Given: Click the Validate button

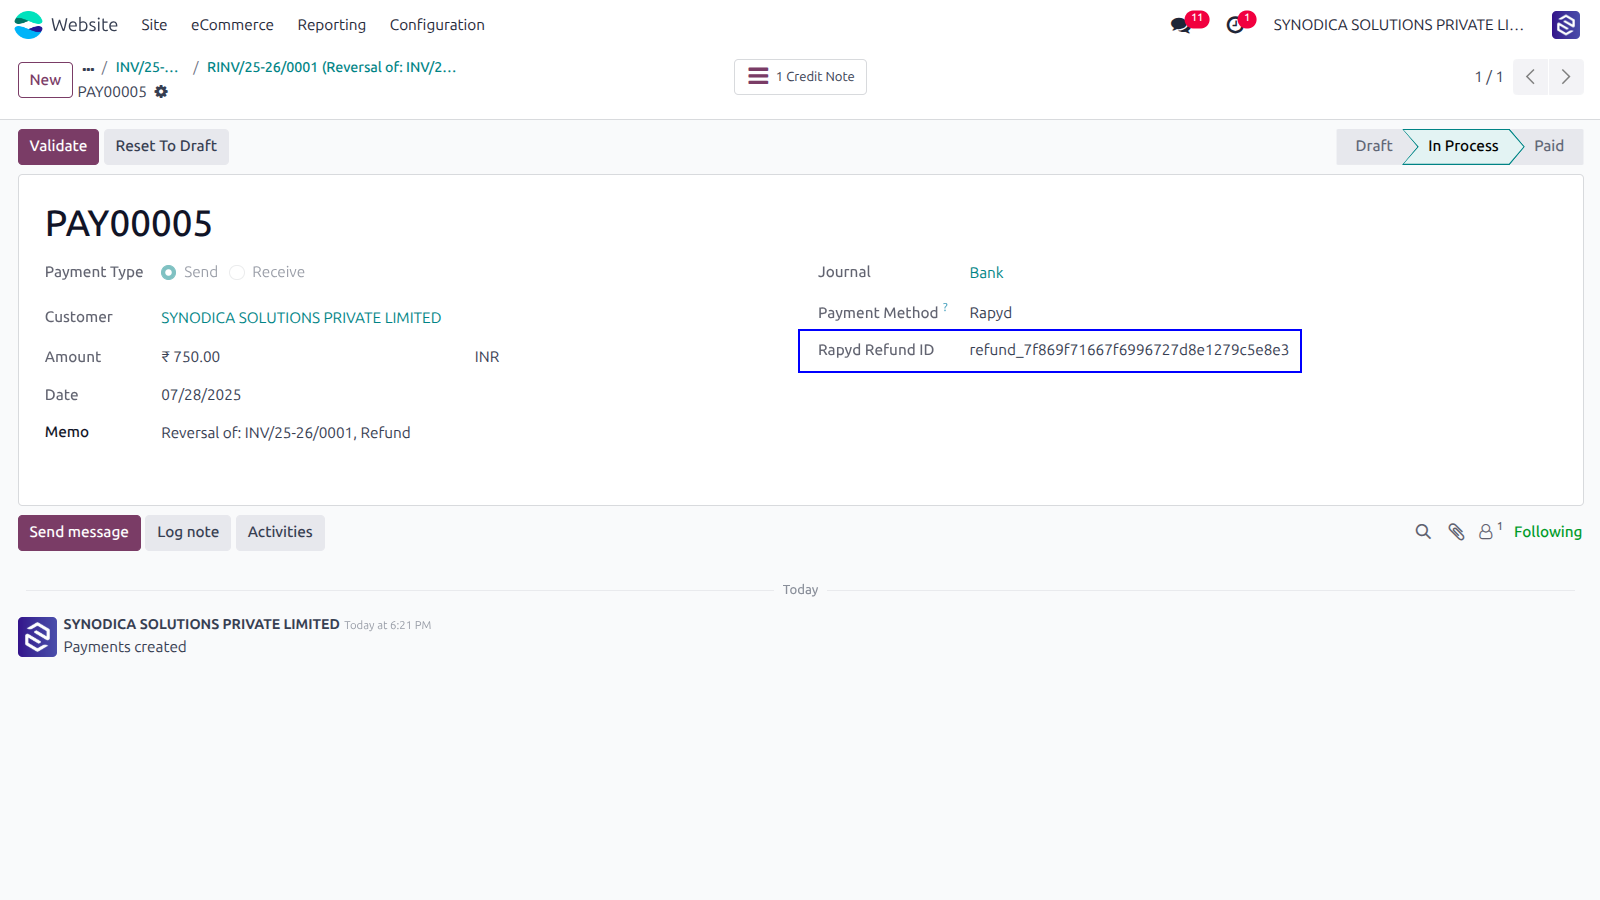Looking at the screenshot, I should [58, 147].
